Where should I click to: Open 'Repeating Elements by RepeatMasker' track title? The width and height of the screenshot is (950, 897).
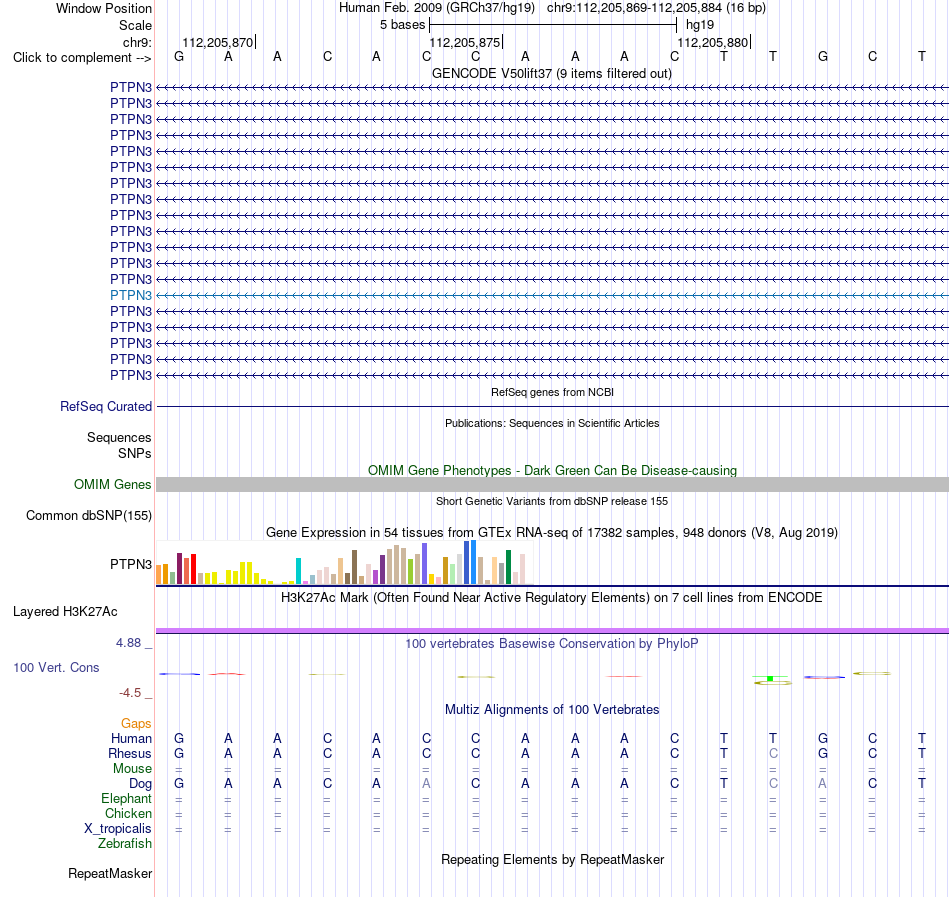552,860
